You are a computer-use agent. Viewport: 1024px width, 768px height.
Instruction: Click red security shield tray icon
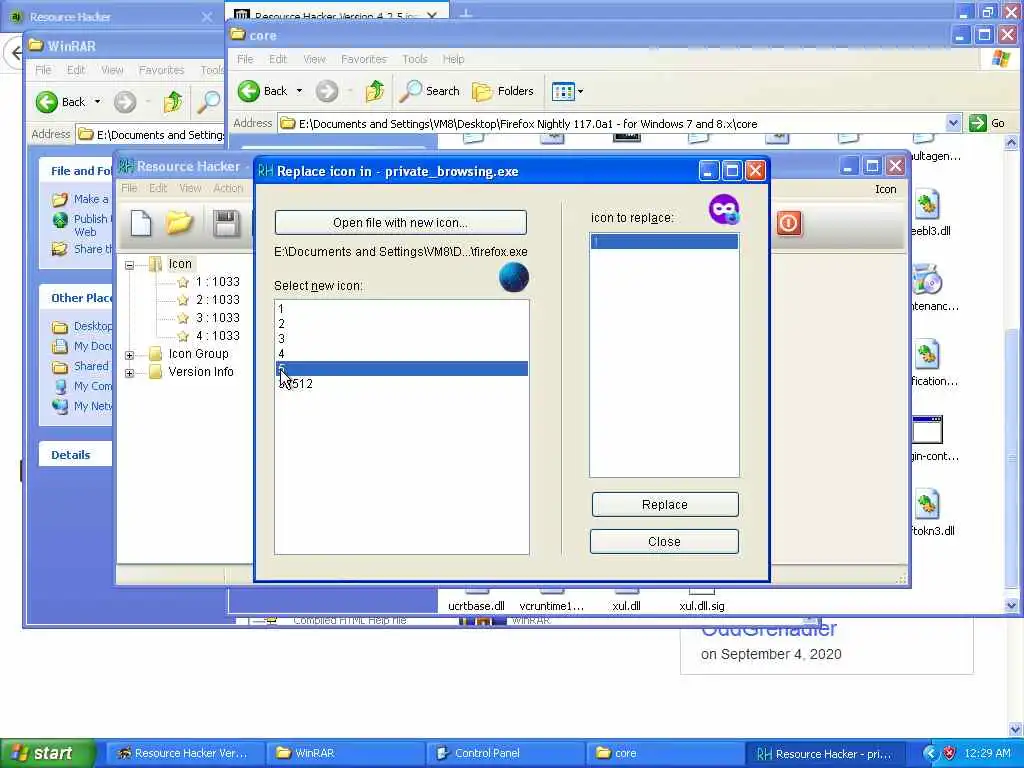point(950,753)
